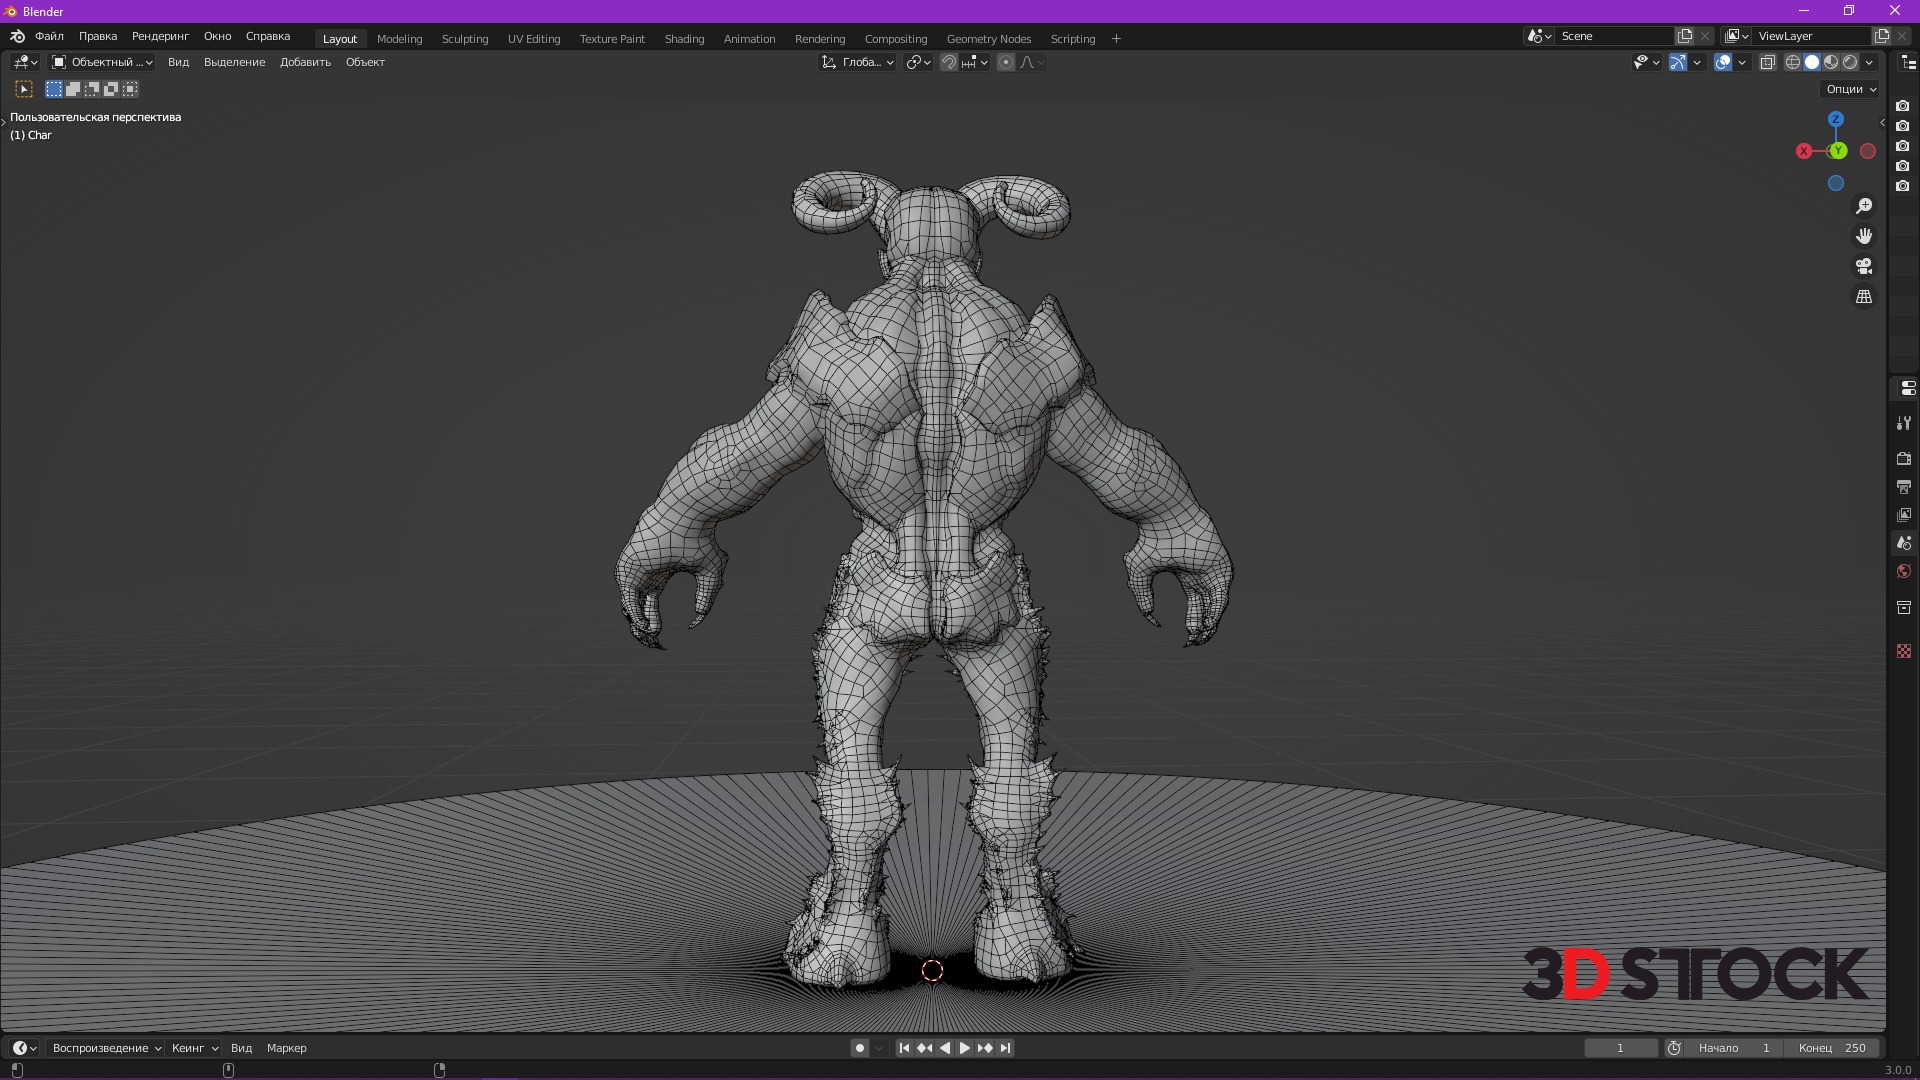
Task: Switch to the Sculpting workspace tab
Action: [x=465, y=39]
